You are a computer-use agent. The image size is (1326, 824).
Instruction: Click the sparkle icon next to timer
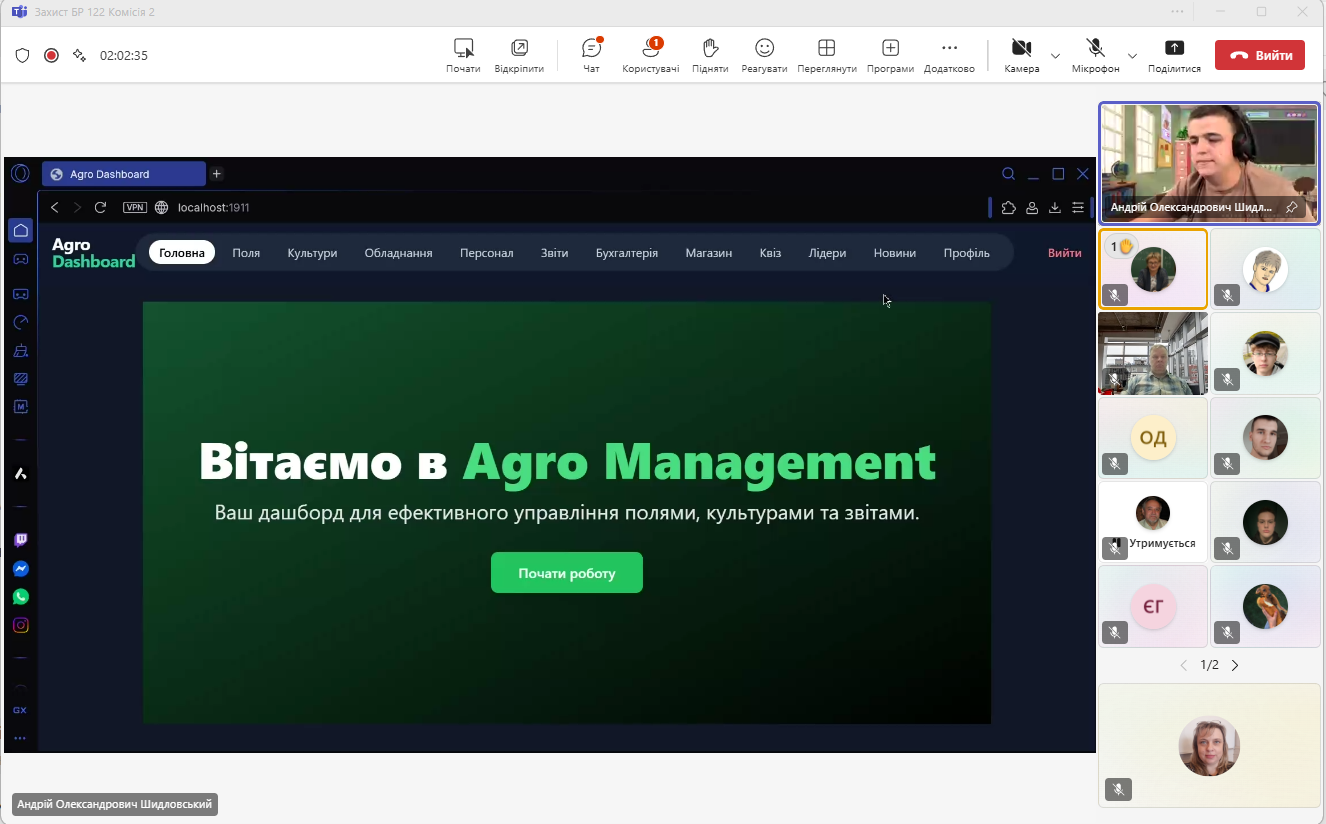point(79,56)
